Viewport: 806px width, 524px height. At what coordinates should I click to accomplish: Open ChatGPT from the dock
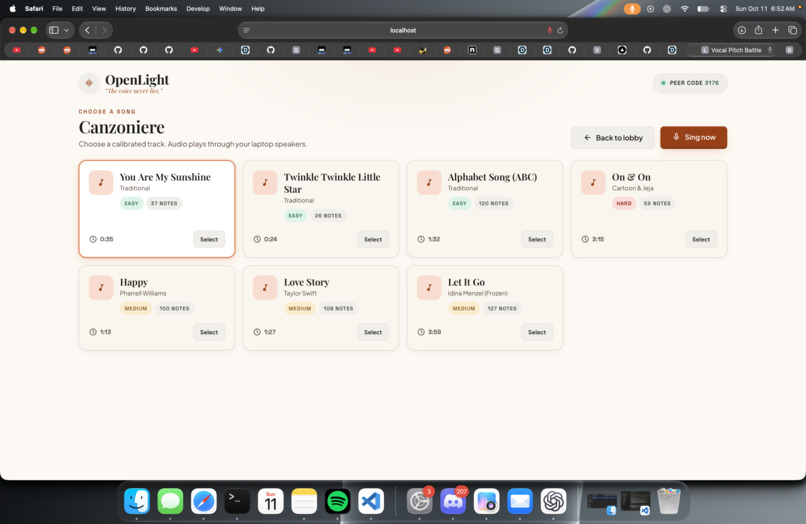click(x=553, y=501)
